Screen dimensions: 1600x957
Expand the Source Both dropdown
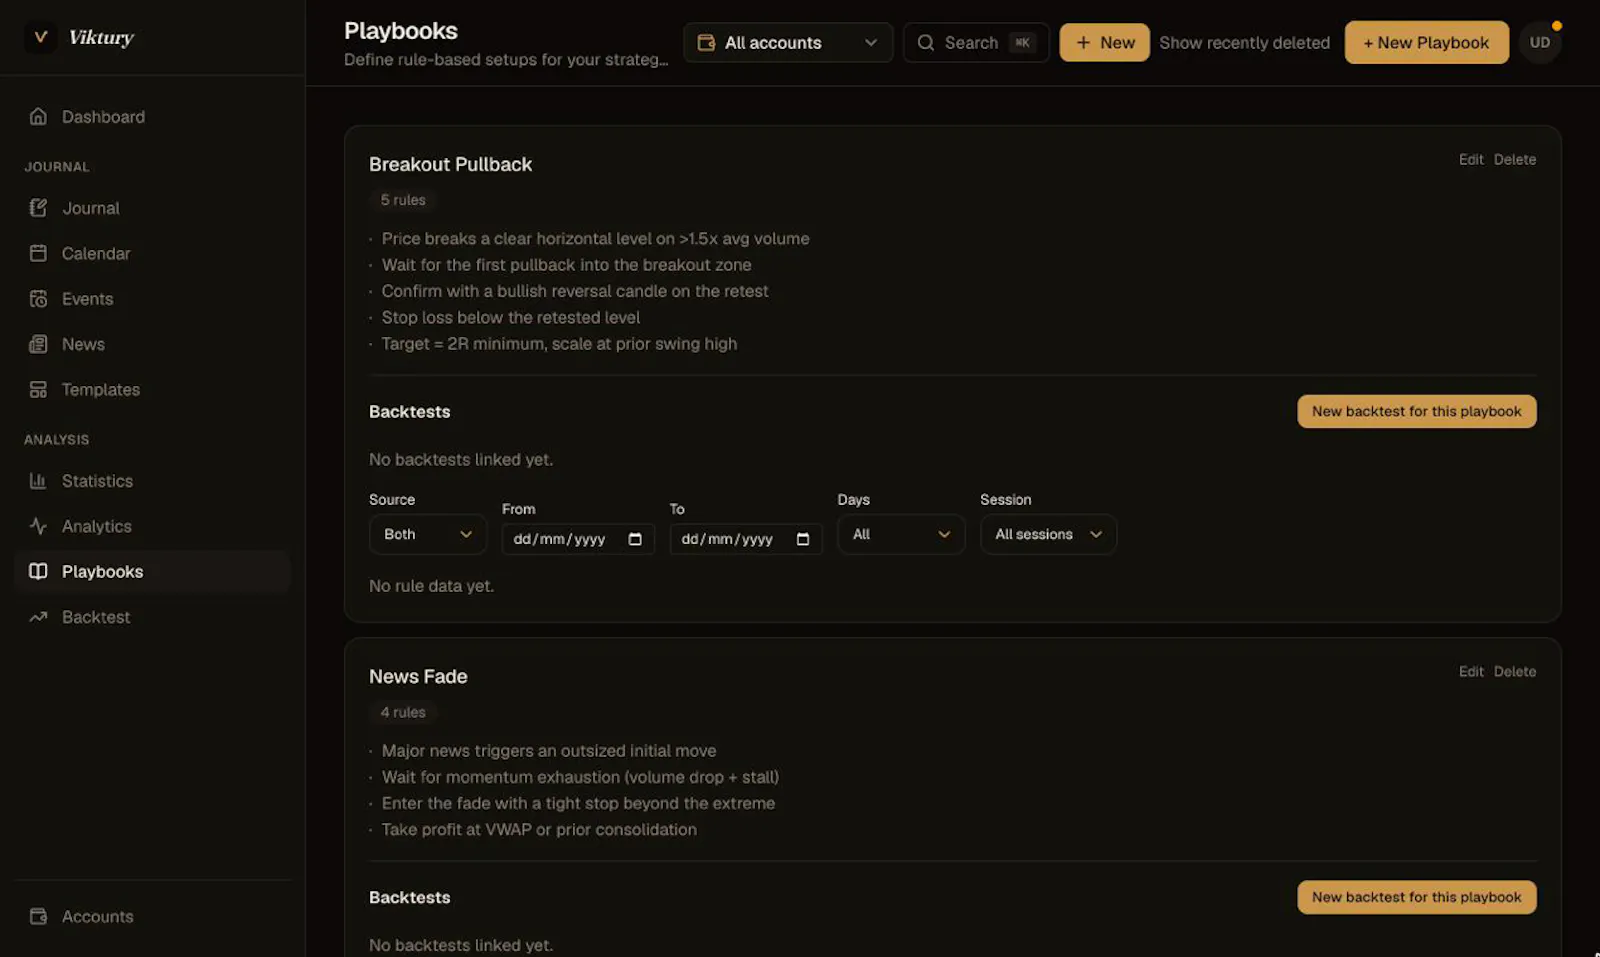tap(428, 534)
